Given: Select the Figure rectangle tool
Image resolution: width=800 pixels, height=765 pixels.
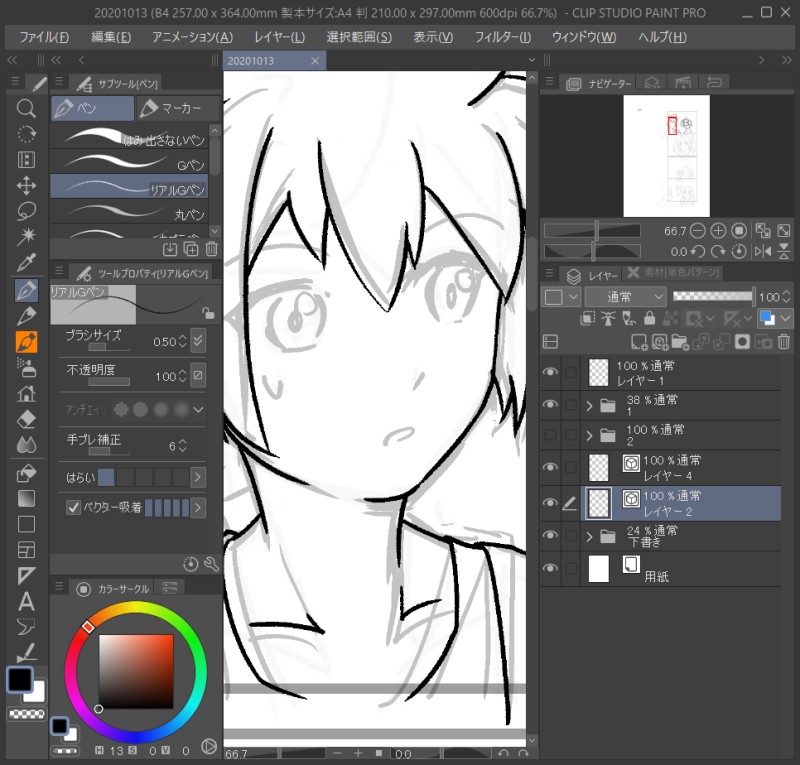Looking at the screenshot, I should coord(26,524).
